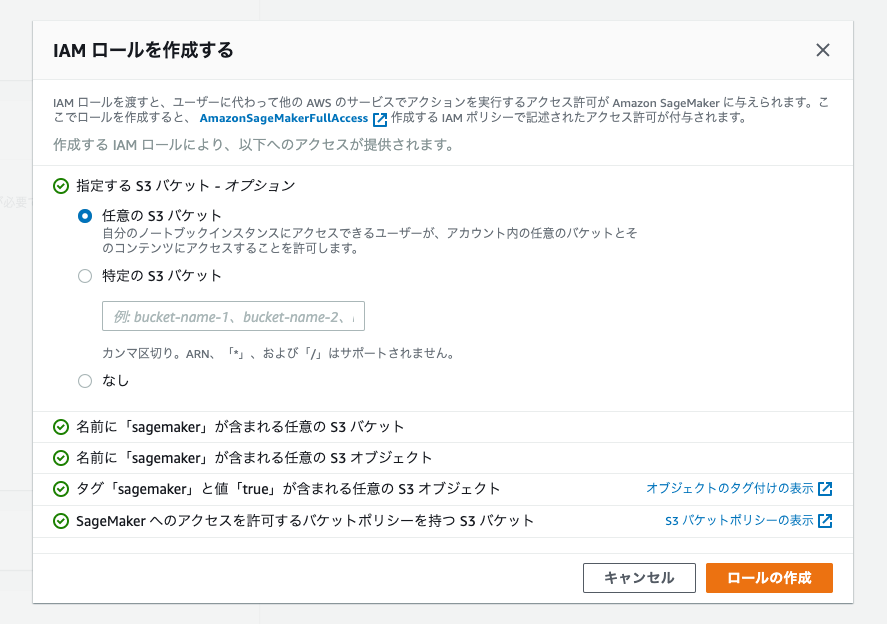Click external icon after S3 バケットポリシーの表示
The height and width of the screenshot is (624, 887).
point(825,520)
